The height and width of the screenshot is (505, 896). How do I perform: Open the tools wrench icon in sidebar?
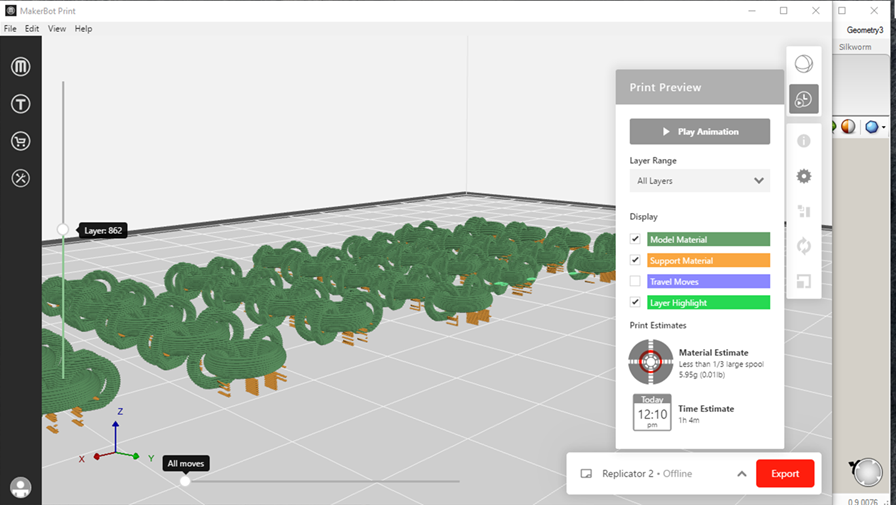pos(21,178)
